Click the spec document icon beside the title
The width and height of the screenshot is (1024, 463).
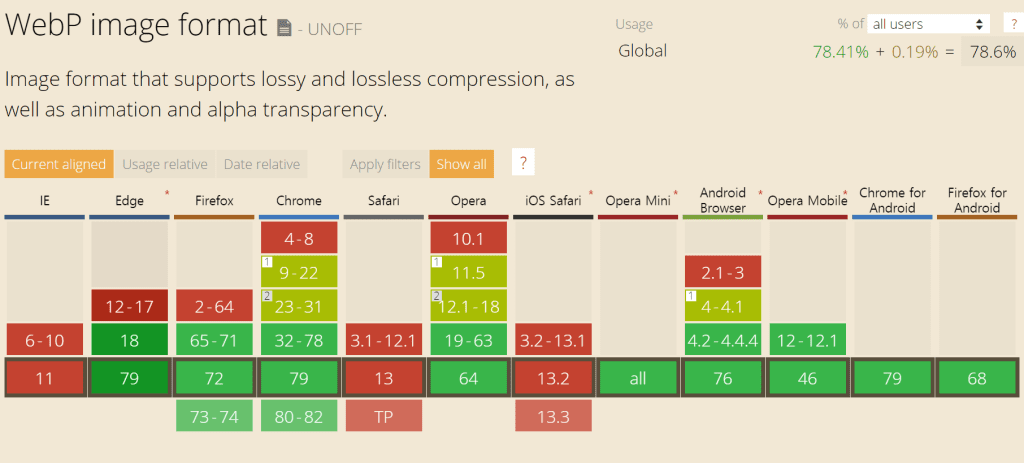pyautogui.click(x=285, y=28)
